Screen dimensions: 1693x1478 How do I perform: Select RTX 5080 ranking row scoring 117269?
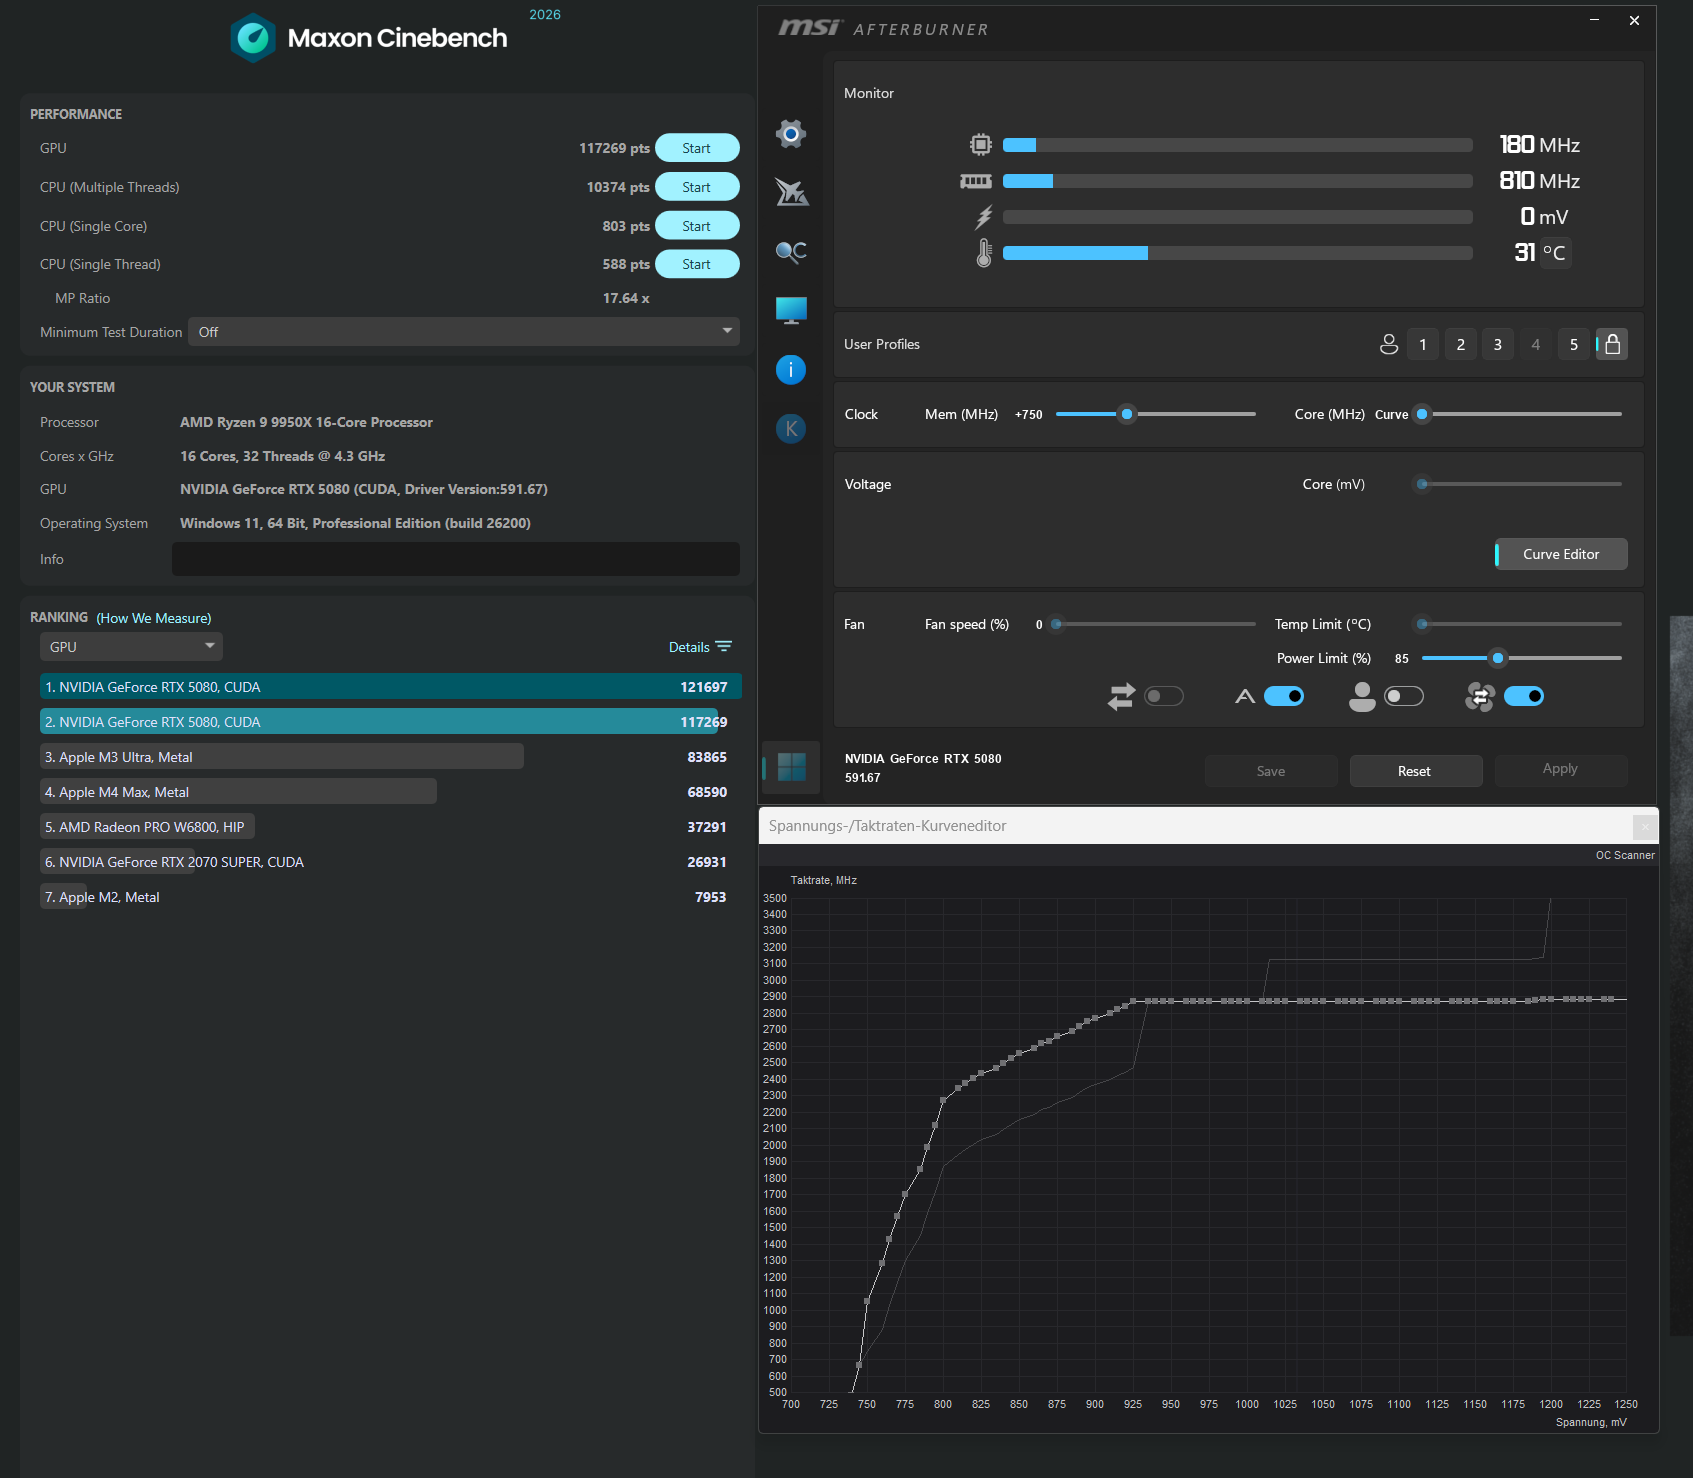click(390, 722)
